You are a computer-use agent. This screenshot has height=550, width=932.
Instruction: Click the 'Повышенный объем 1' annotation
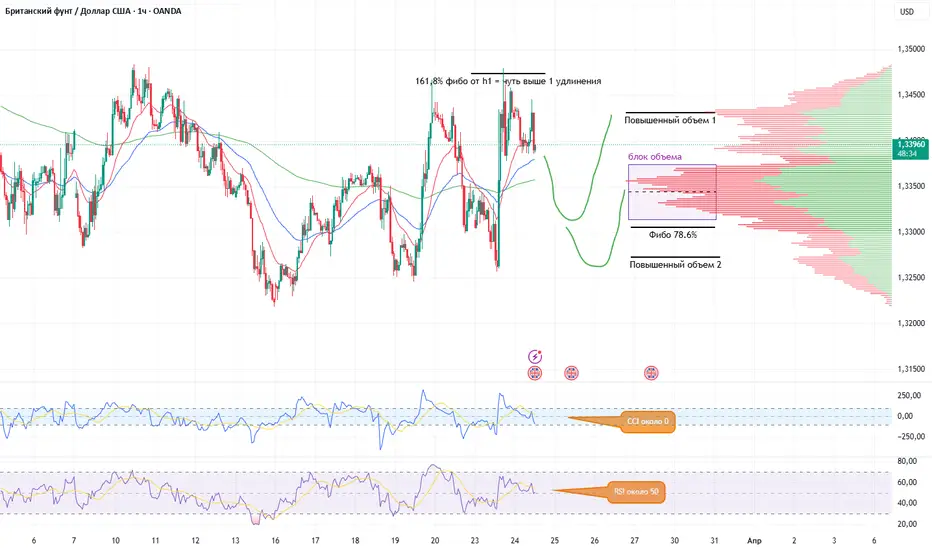(670, 120)
